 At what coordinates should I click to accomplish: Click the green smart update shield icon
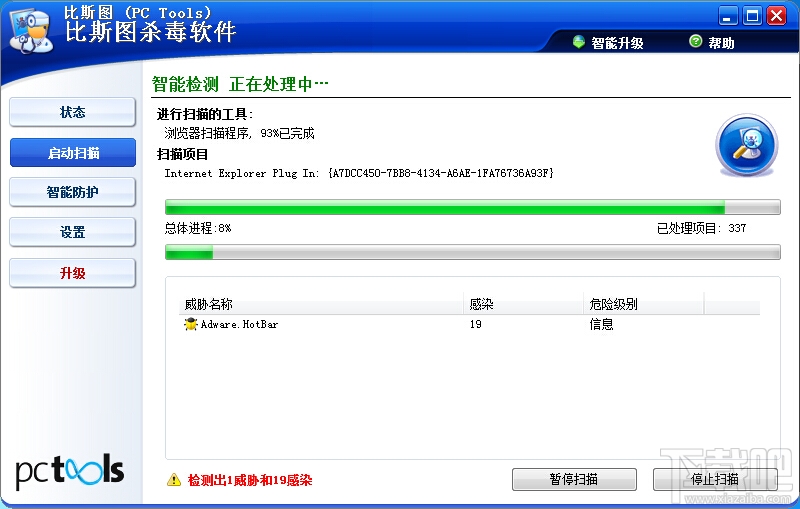tap(579, 42)
